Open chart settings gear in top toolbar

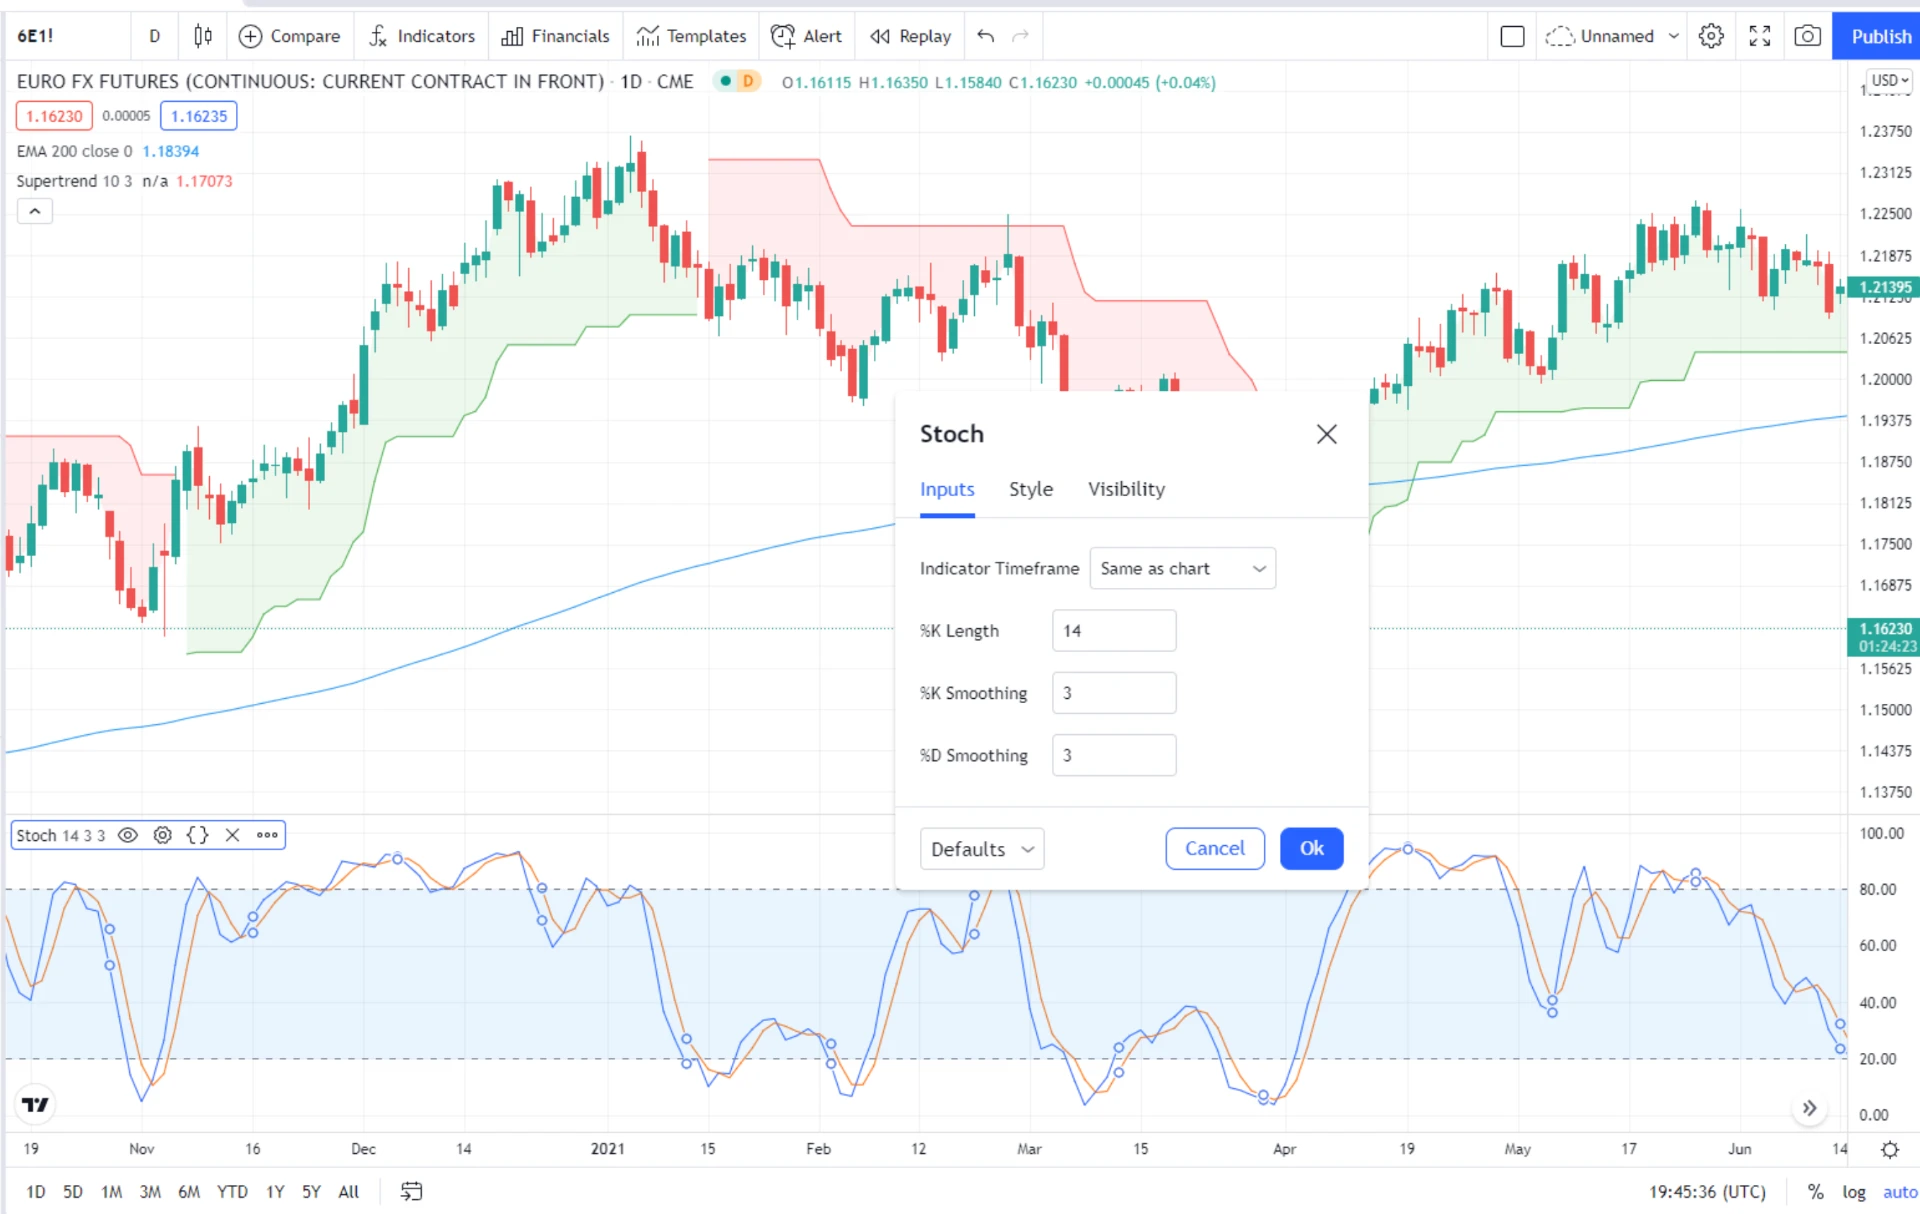[x=1711, y=36]
